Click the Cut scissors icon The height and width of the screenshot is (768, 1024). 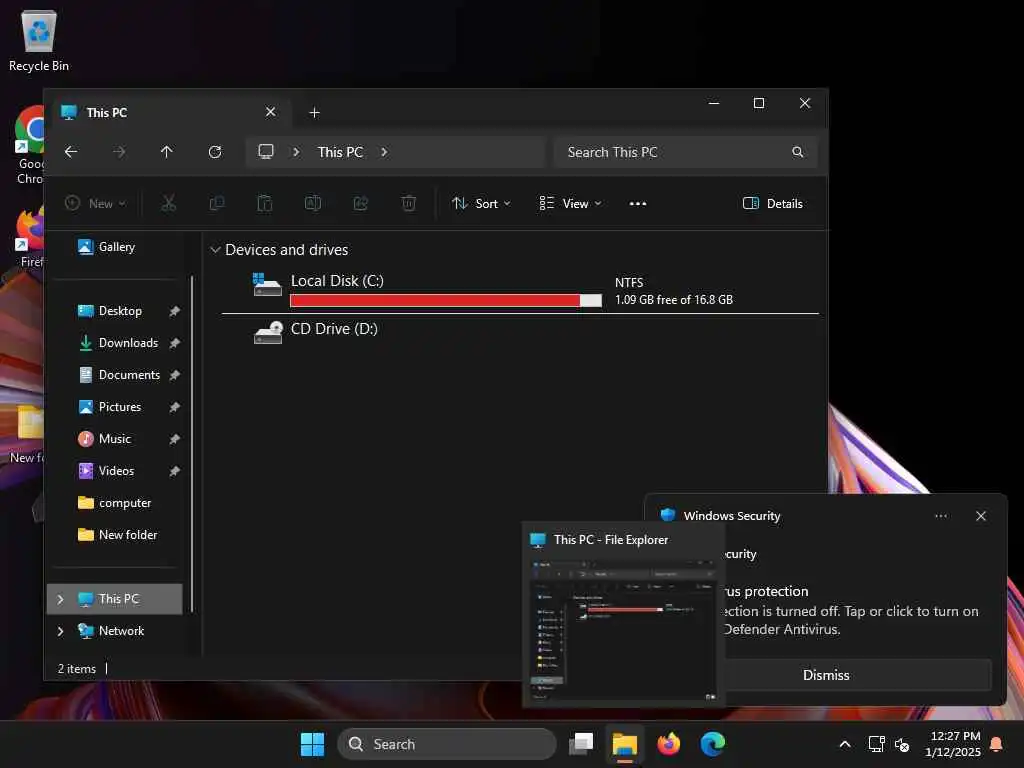(x=168, y=203)
